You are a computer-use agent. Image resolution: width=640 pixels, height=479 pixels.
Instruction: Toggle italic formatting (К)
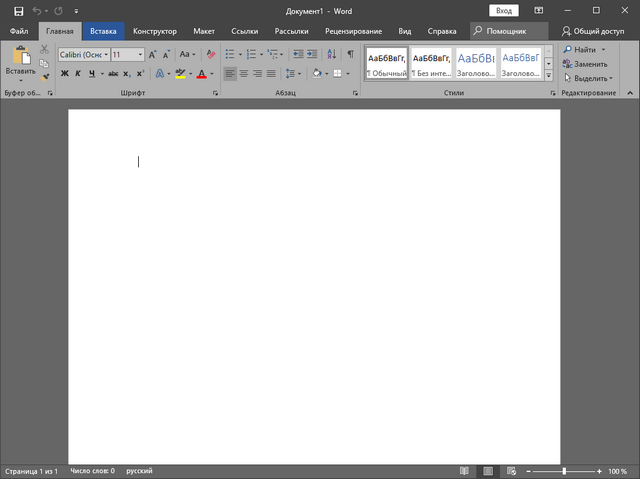[x=78, y=74]
